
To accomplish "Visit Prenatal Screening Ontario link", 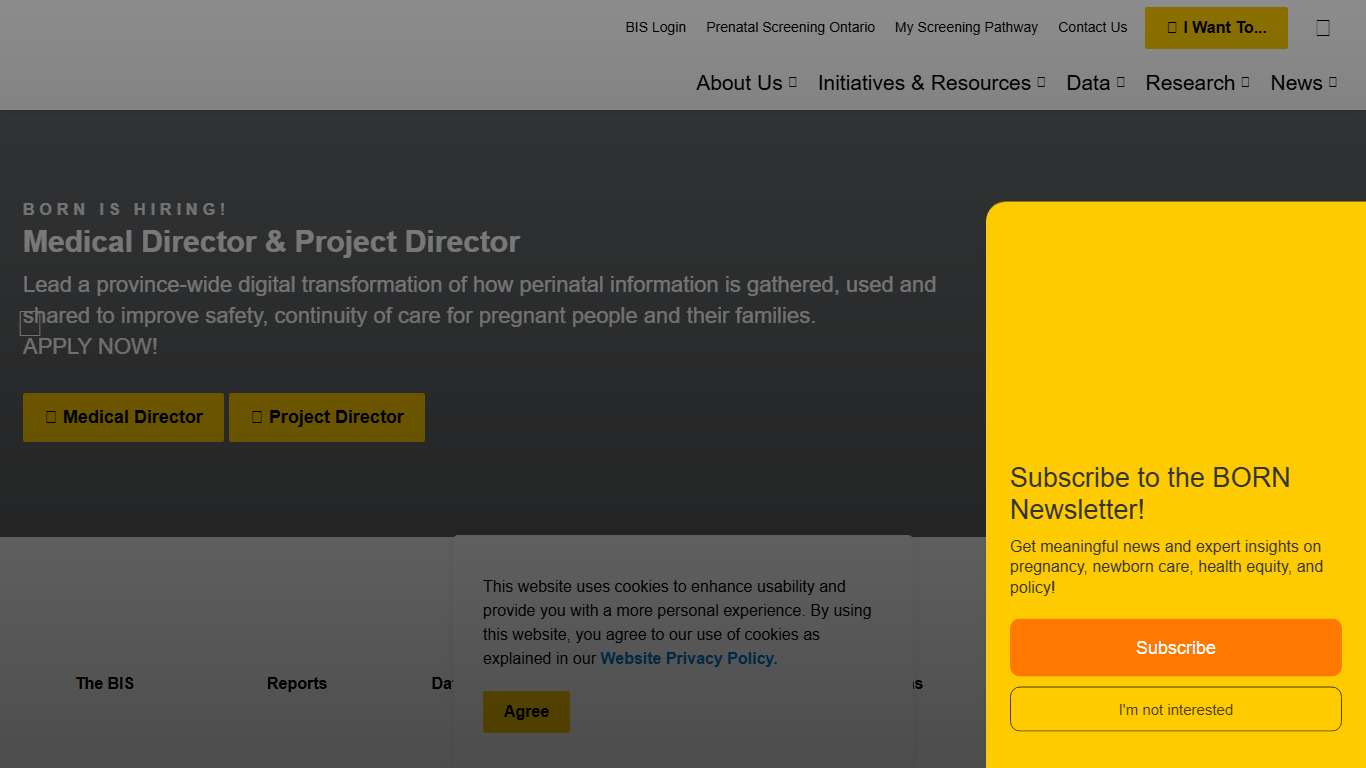I will (x=790, y=28).
